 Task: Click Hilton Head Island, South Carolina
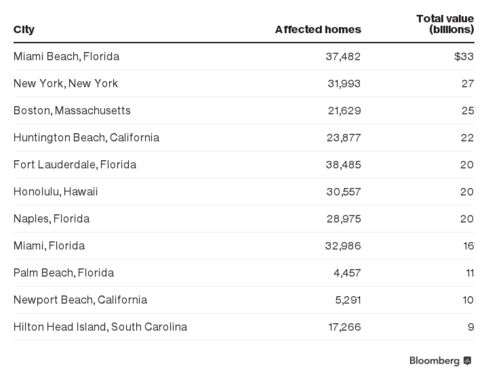point(100,327)
